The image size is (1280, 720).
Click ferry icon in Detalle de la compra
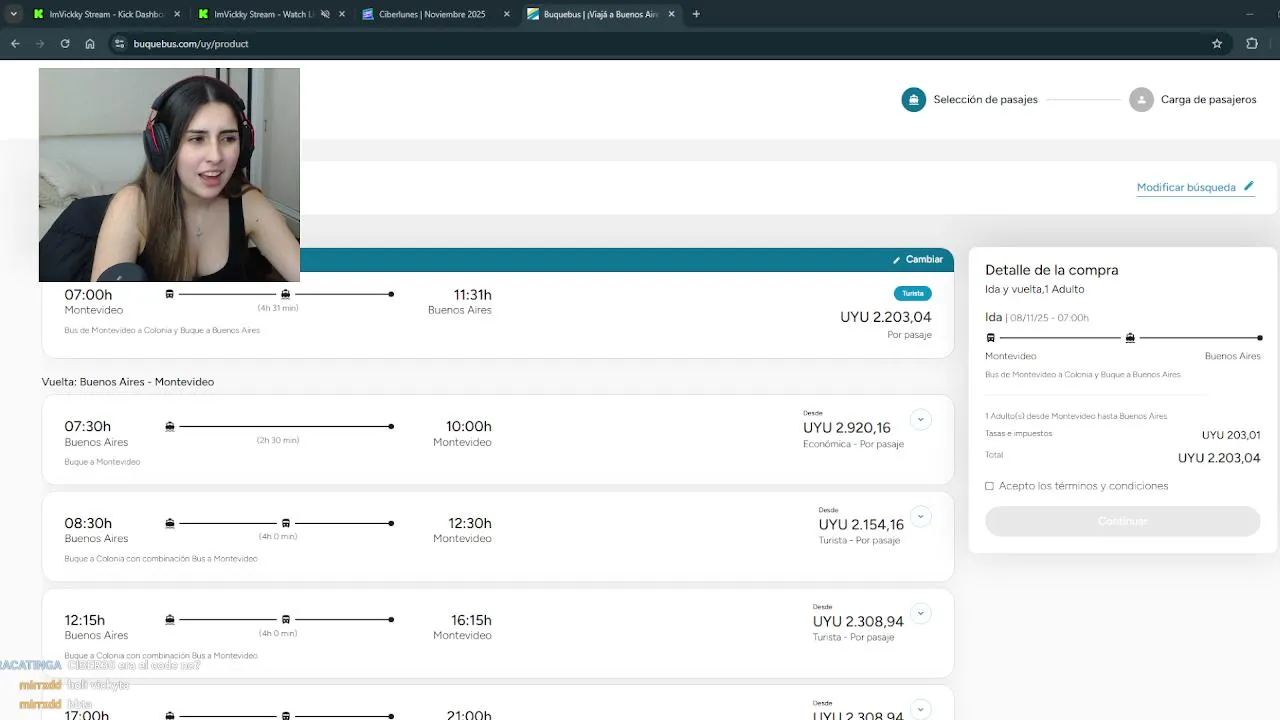[x=1130, y=338]
